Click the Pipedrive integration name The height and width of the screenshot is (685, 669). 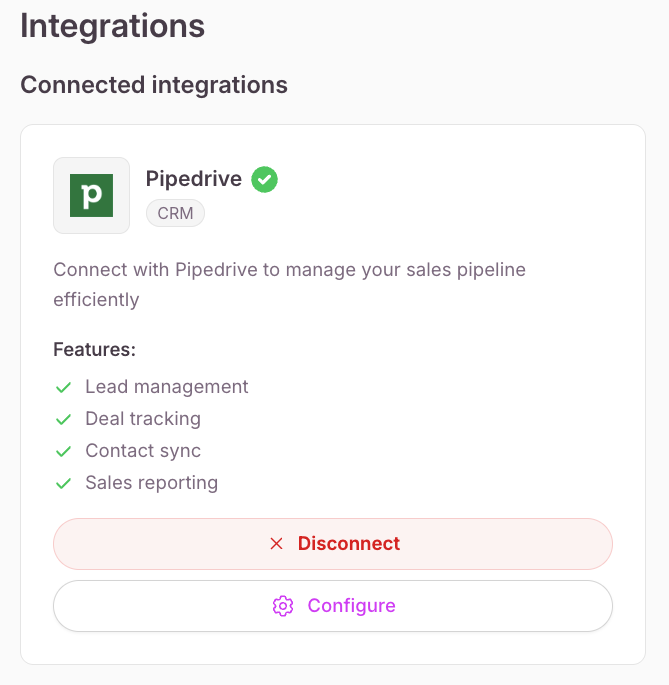click(x=194, y=179)
